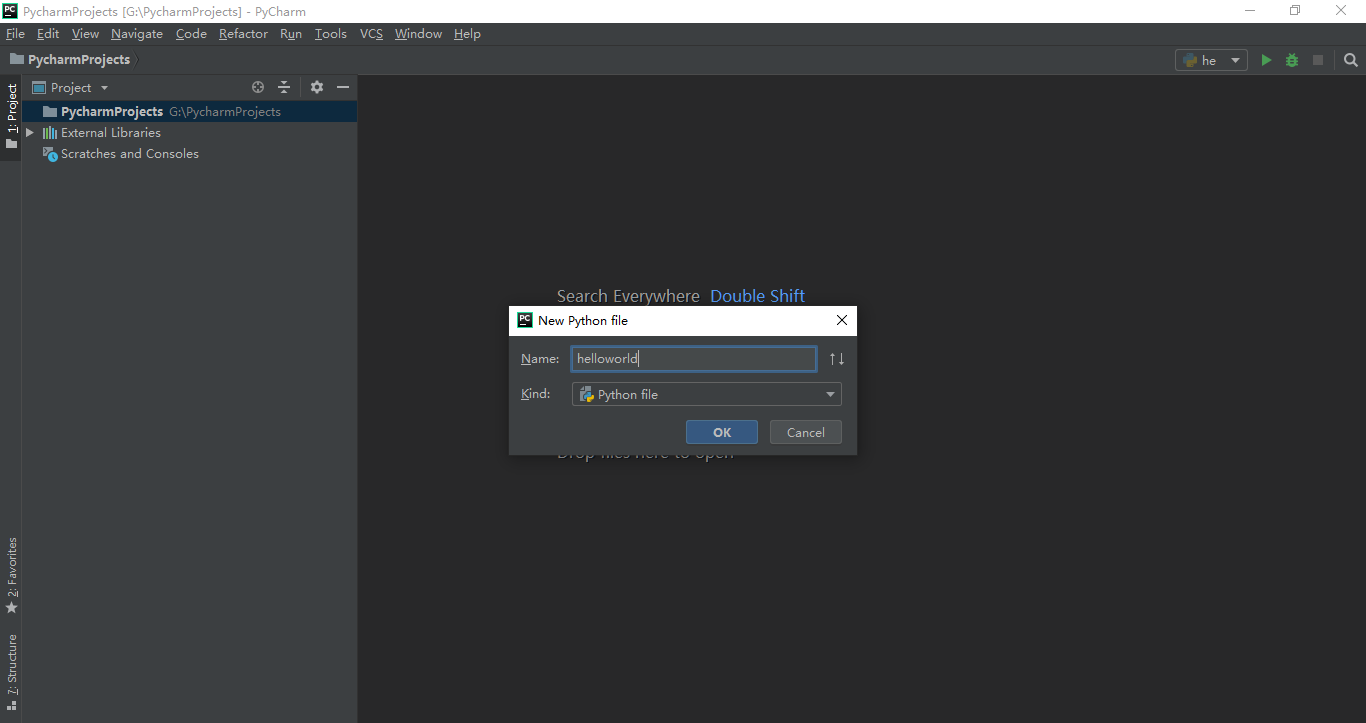
Task: Open the Edit menu
Action: pos(48,33)
